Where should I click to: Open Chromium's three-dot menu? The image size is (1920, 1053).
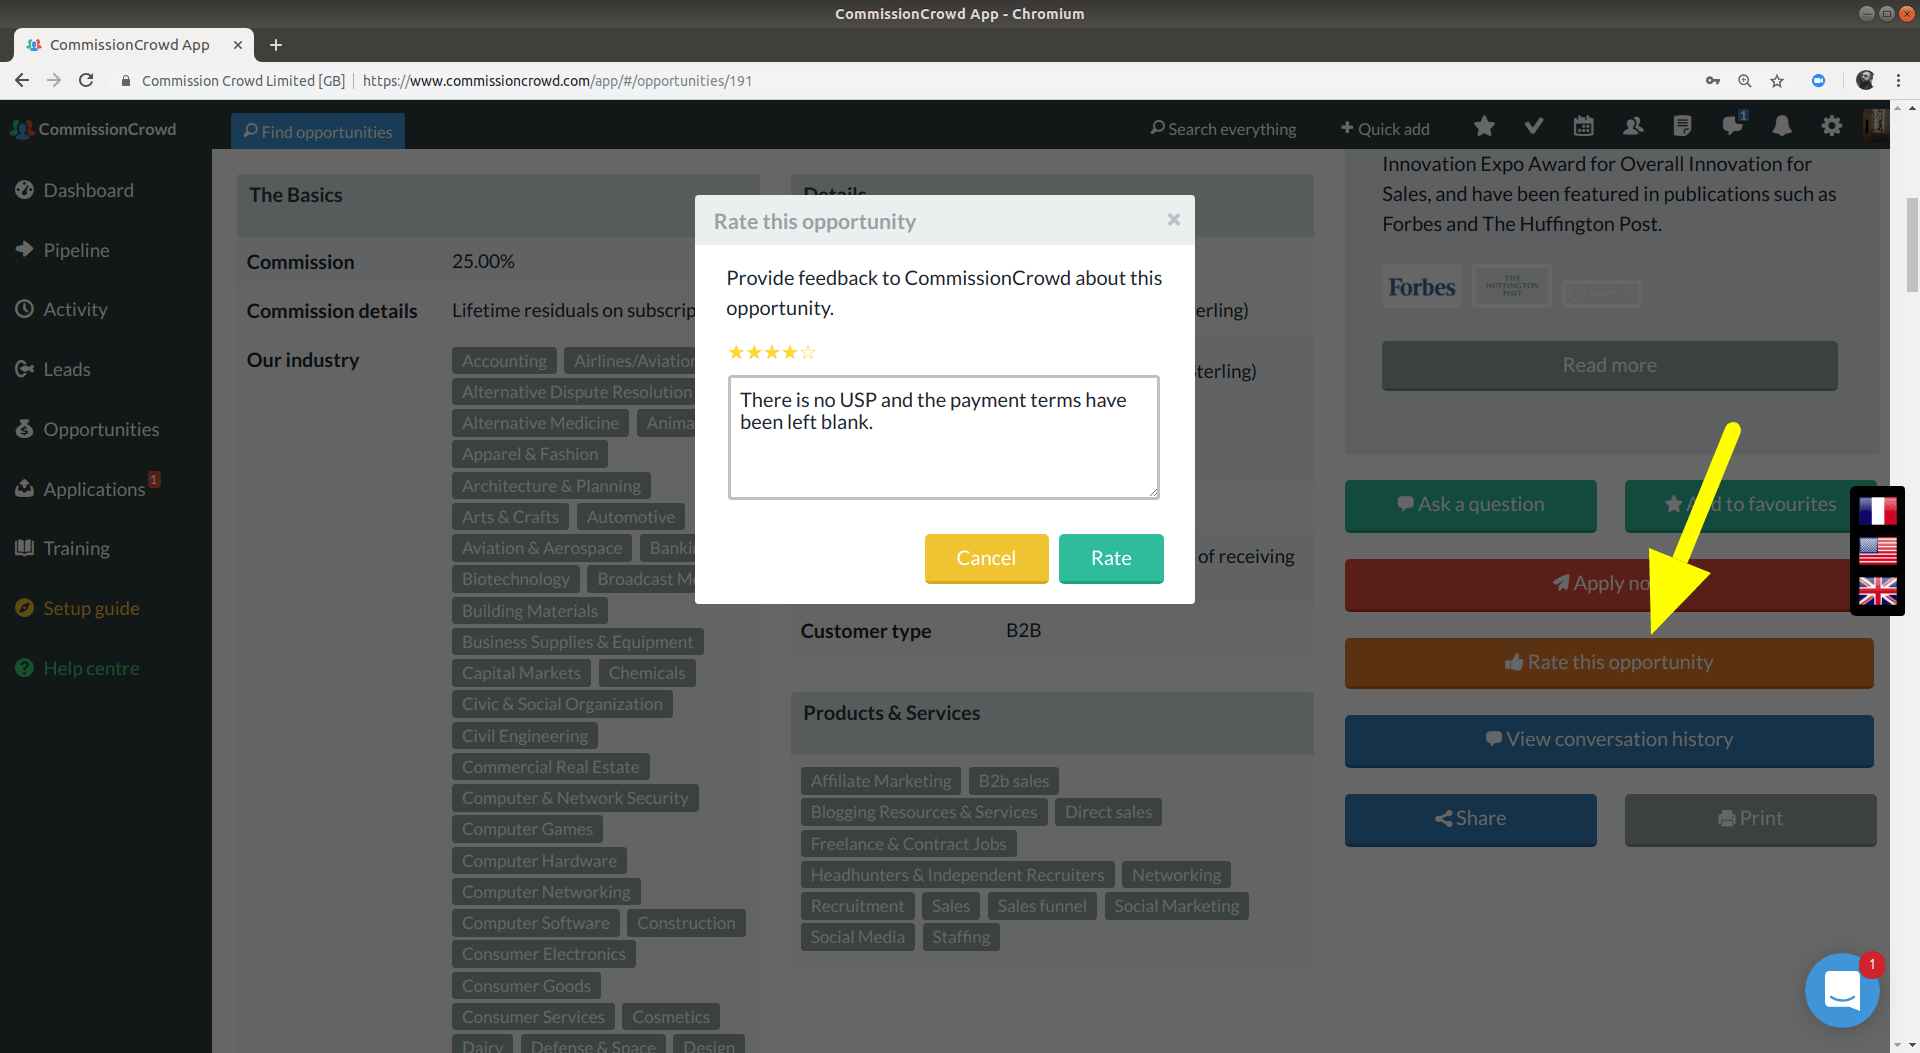1898,81
